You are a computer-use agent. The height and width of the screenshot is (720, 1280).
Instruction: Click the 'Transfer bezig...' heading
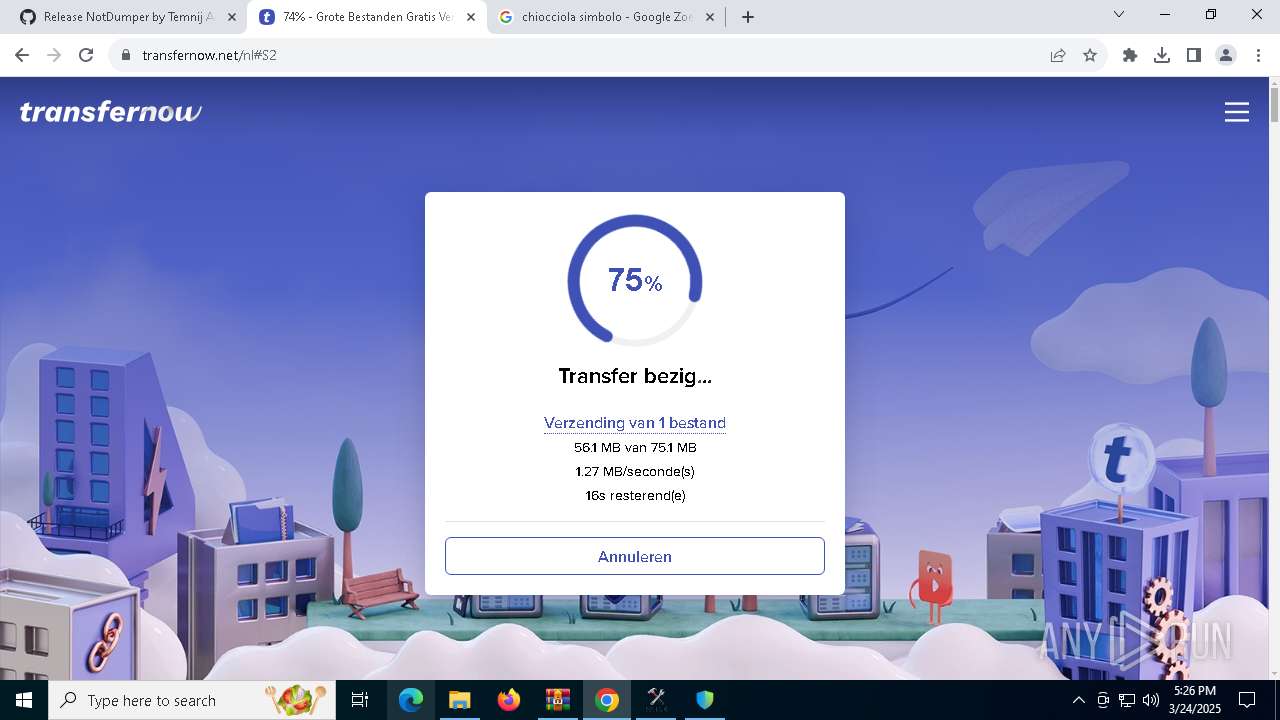point(635,377)
